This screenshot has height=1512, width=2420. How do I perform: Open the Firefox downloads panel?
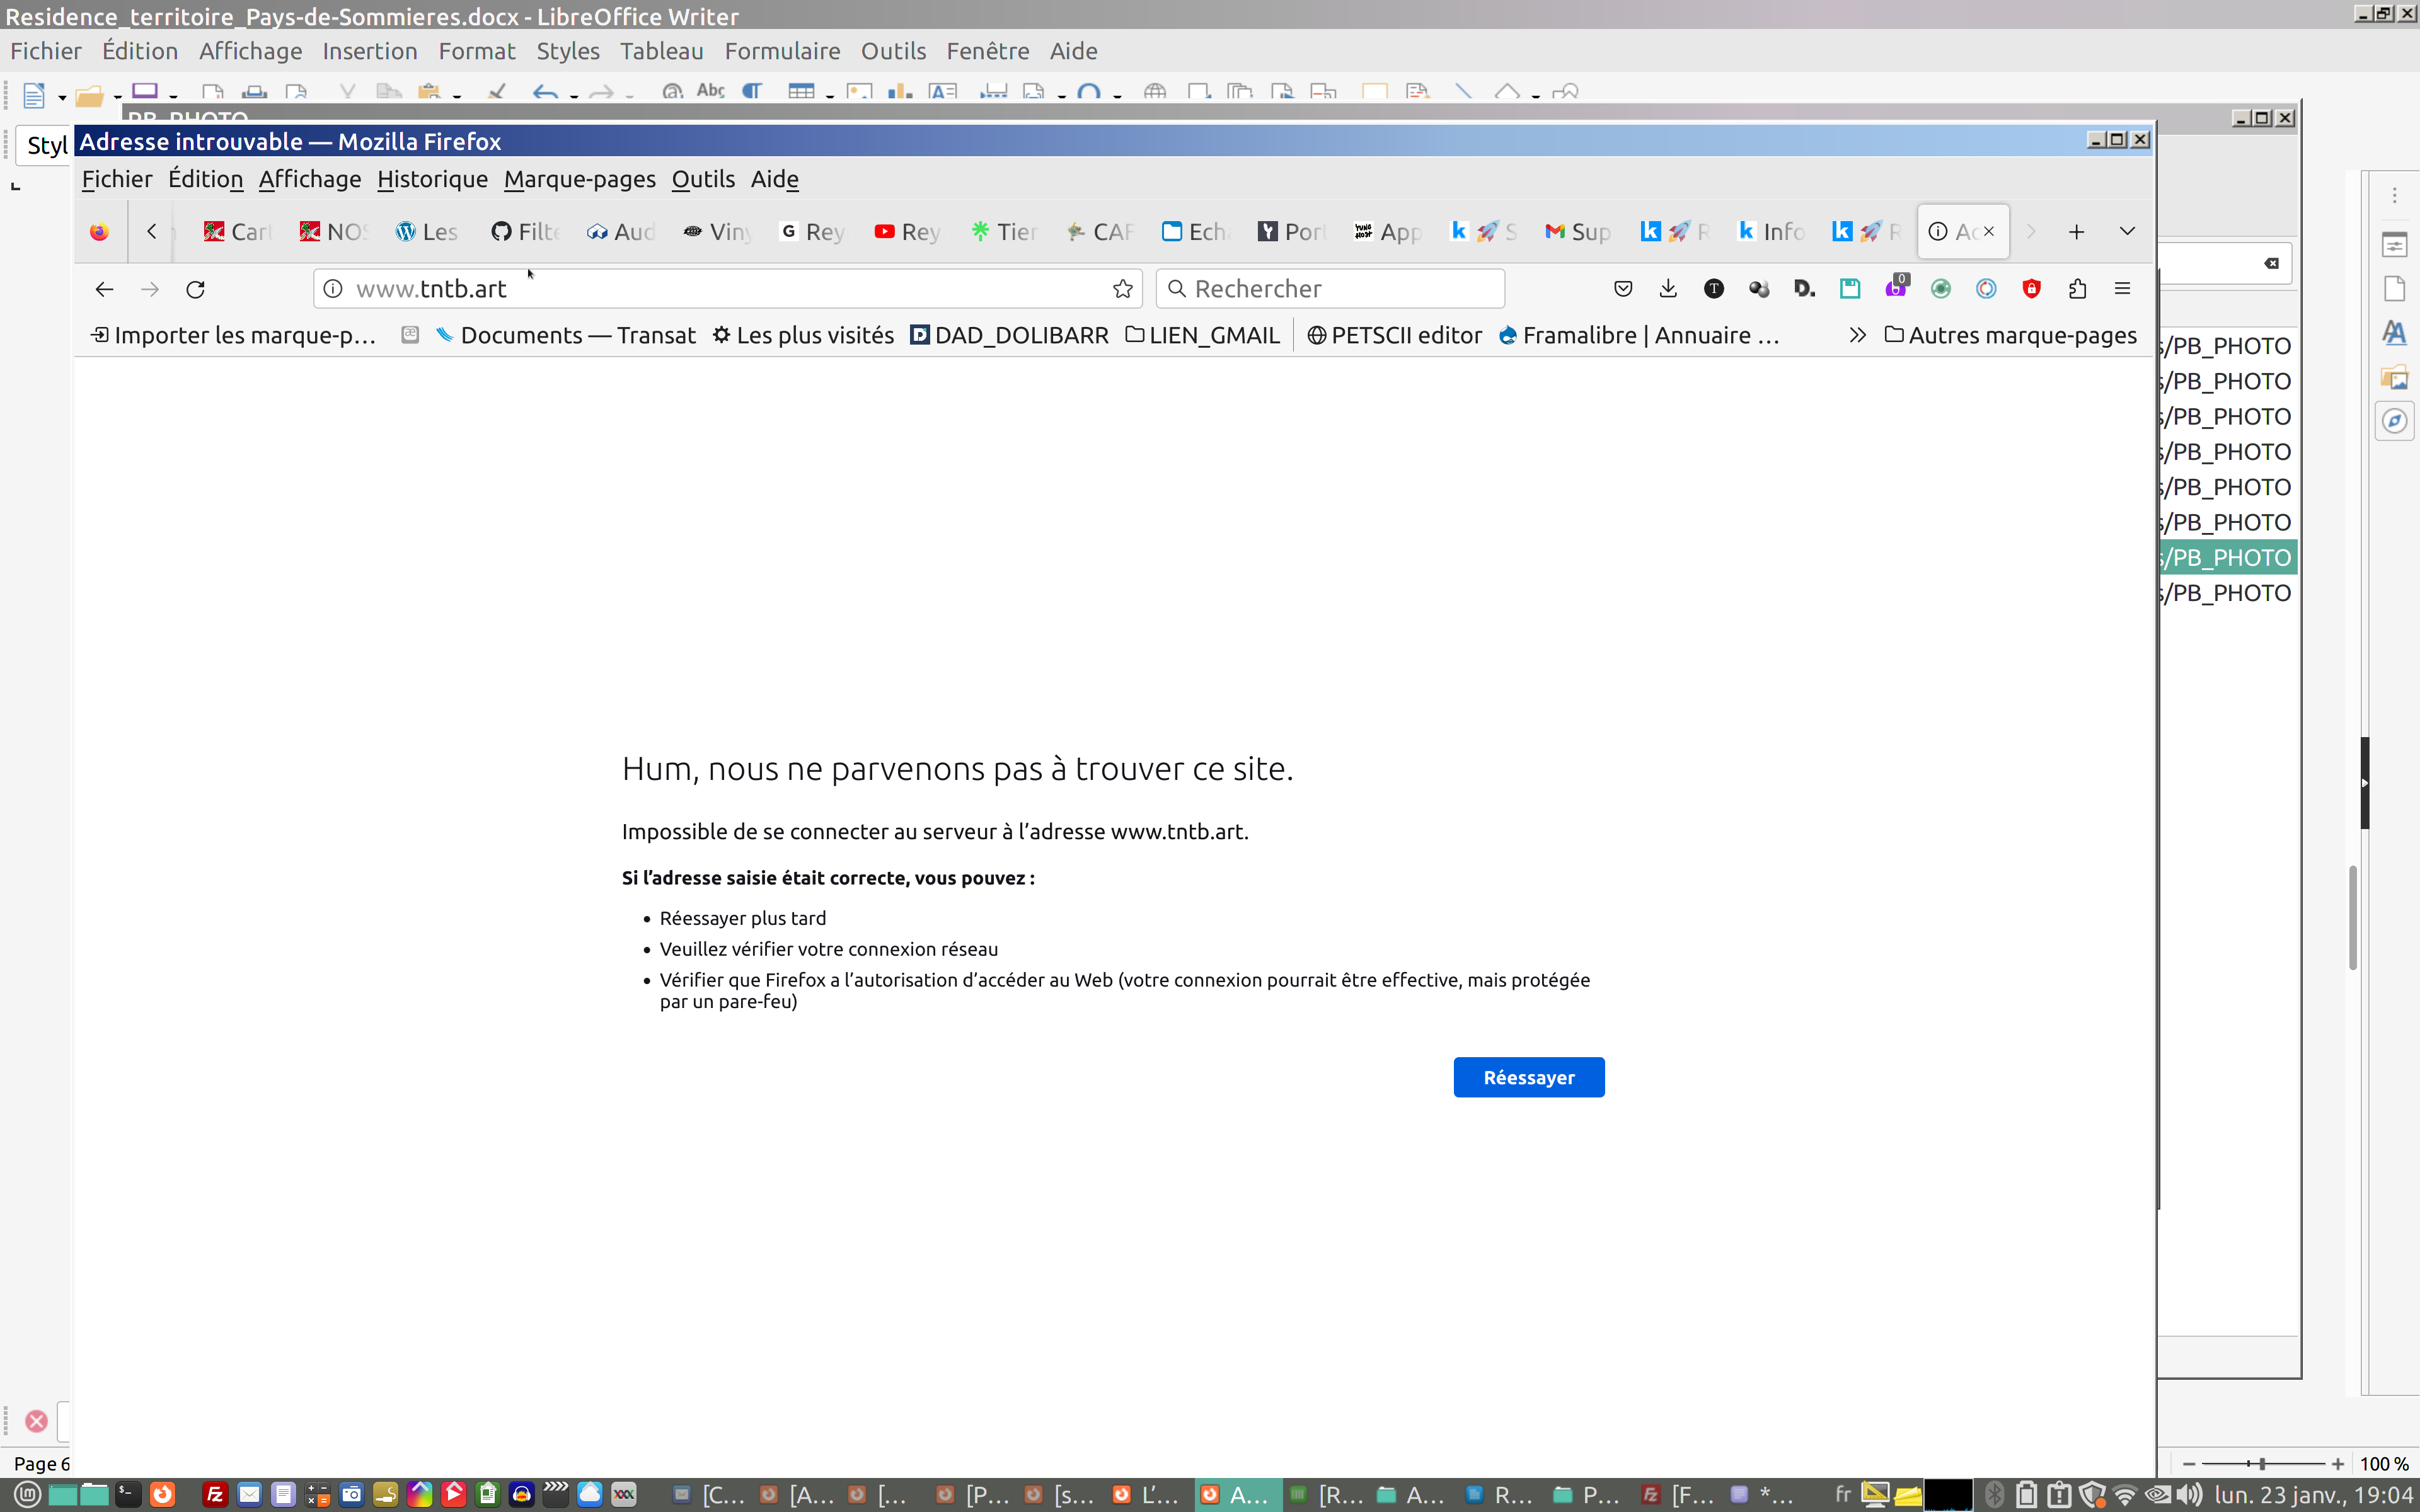pos(1668,289)
